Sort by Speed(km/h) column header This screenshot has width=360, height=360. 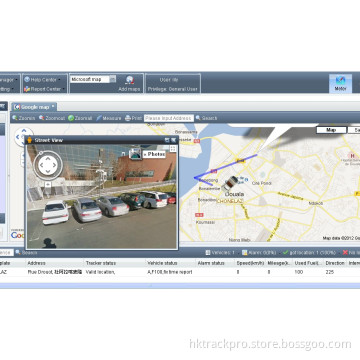point(250,263)
